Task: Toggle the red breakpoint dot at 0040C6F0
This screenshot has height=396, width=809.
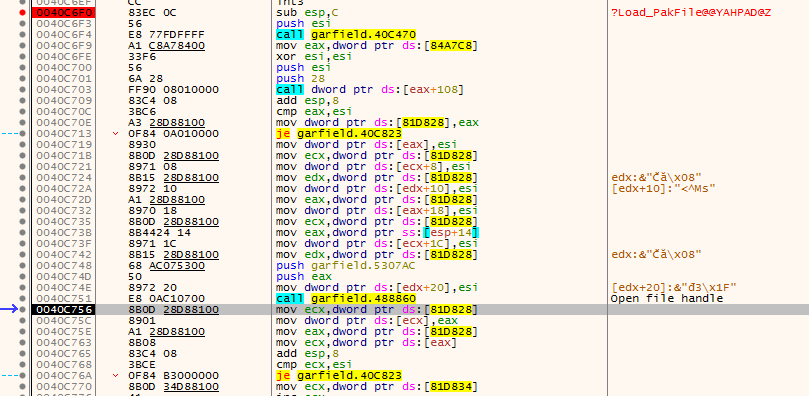Action: coord(22,12)
